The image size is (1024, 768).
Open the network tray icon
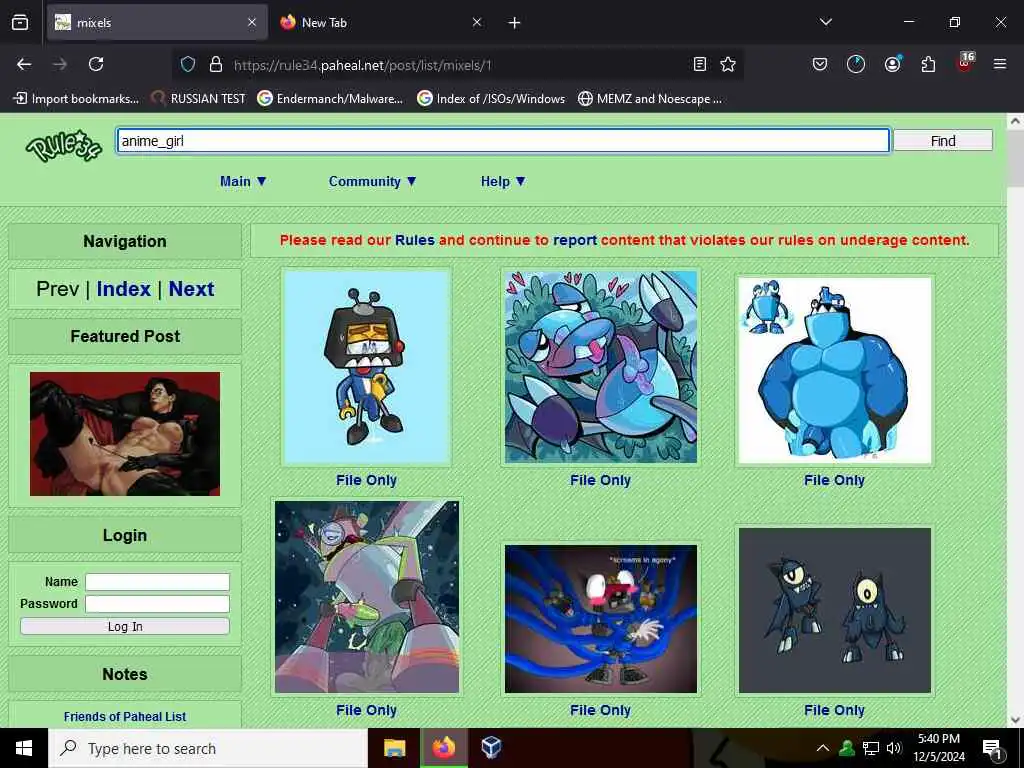(871, 748)
